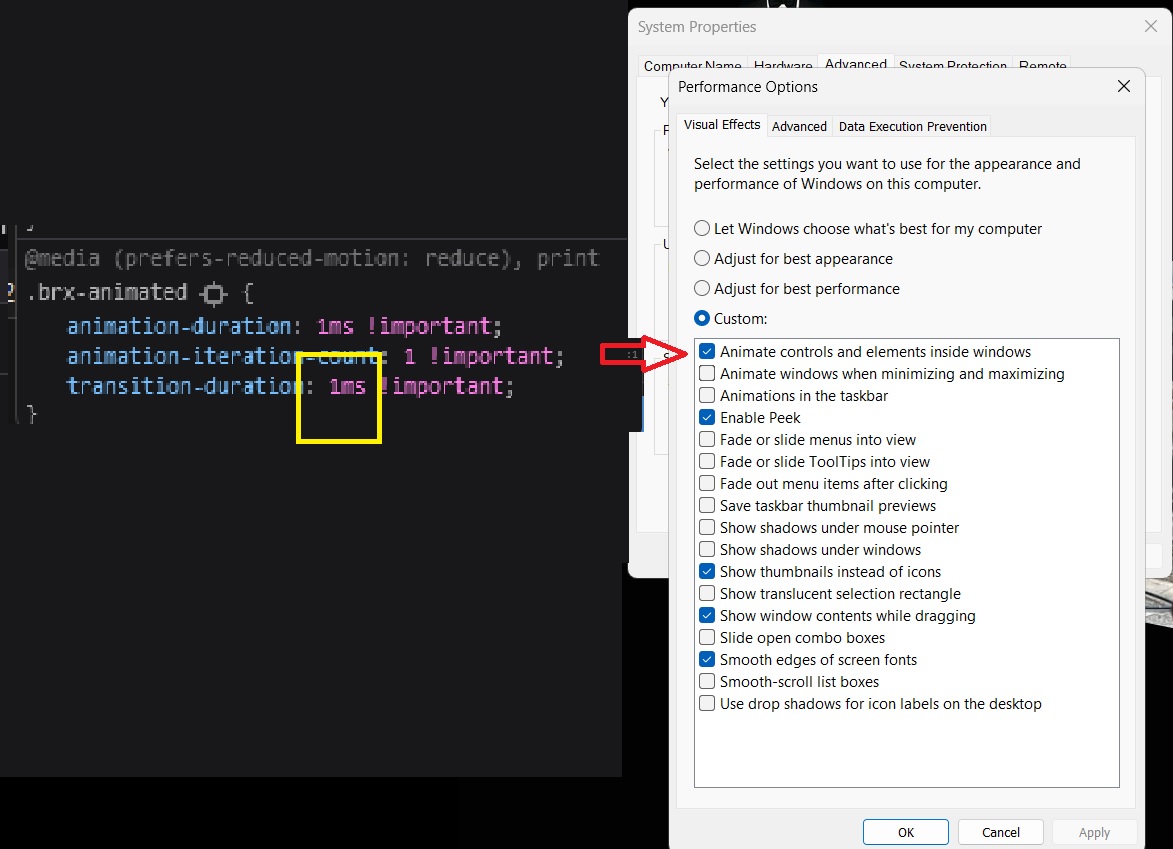Viewport: 1173px width, 849px height.
Task: Open System Properties Computer Name tab
Action: coord(693,66)
